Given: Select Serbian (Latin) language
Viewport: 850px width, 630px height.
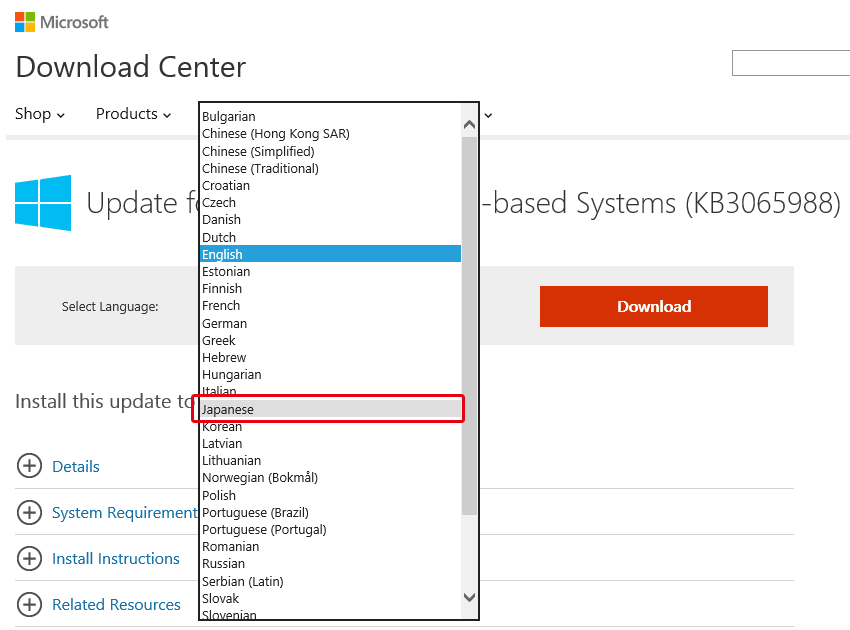Looking at the screenshot, I should [x=331, y=582].
